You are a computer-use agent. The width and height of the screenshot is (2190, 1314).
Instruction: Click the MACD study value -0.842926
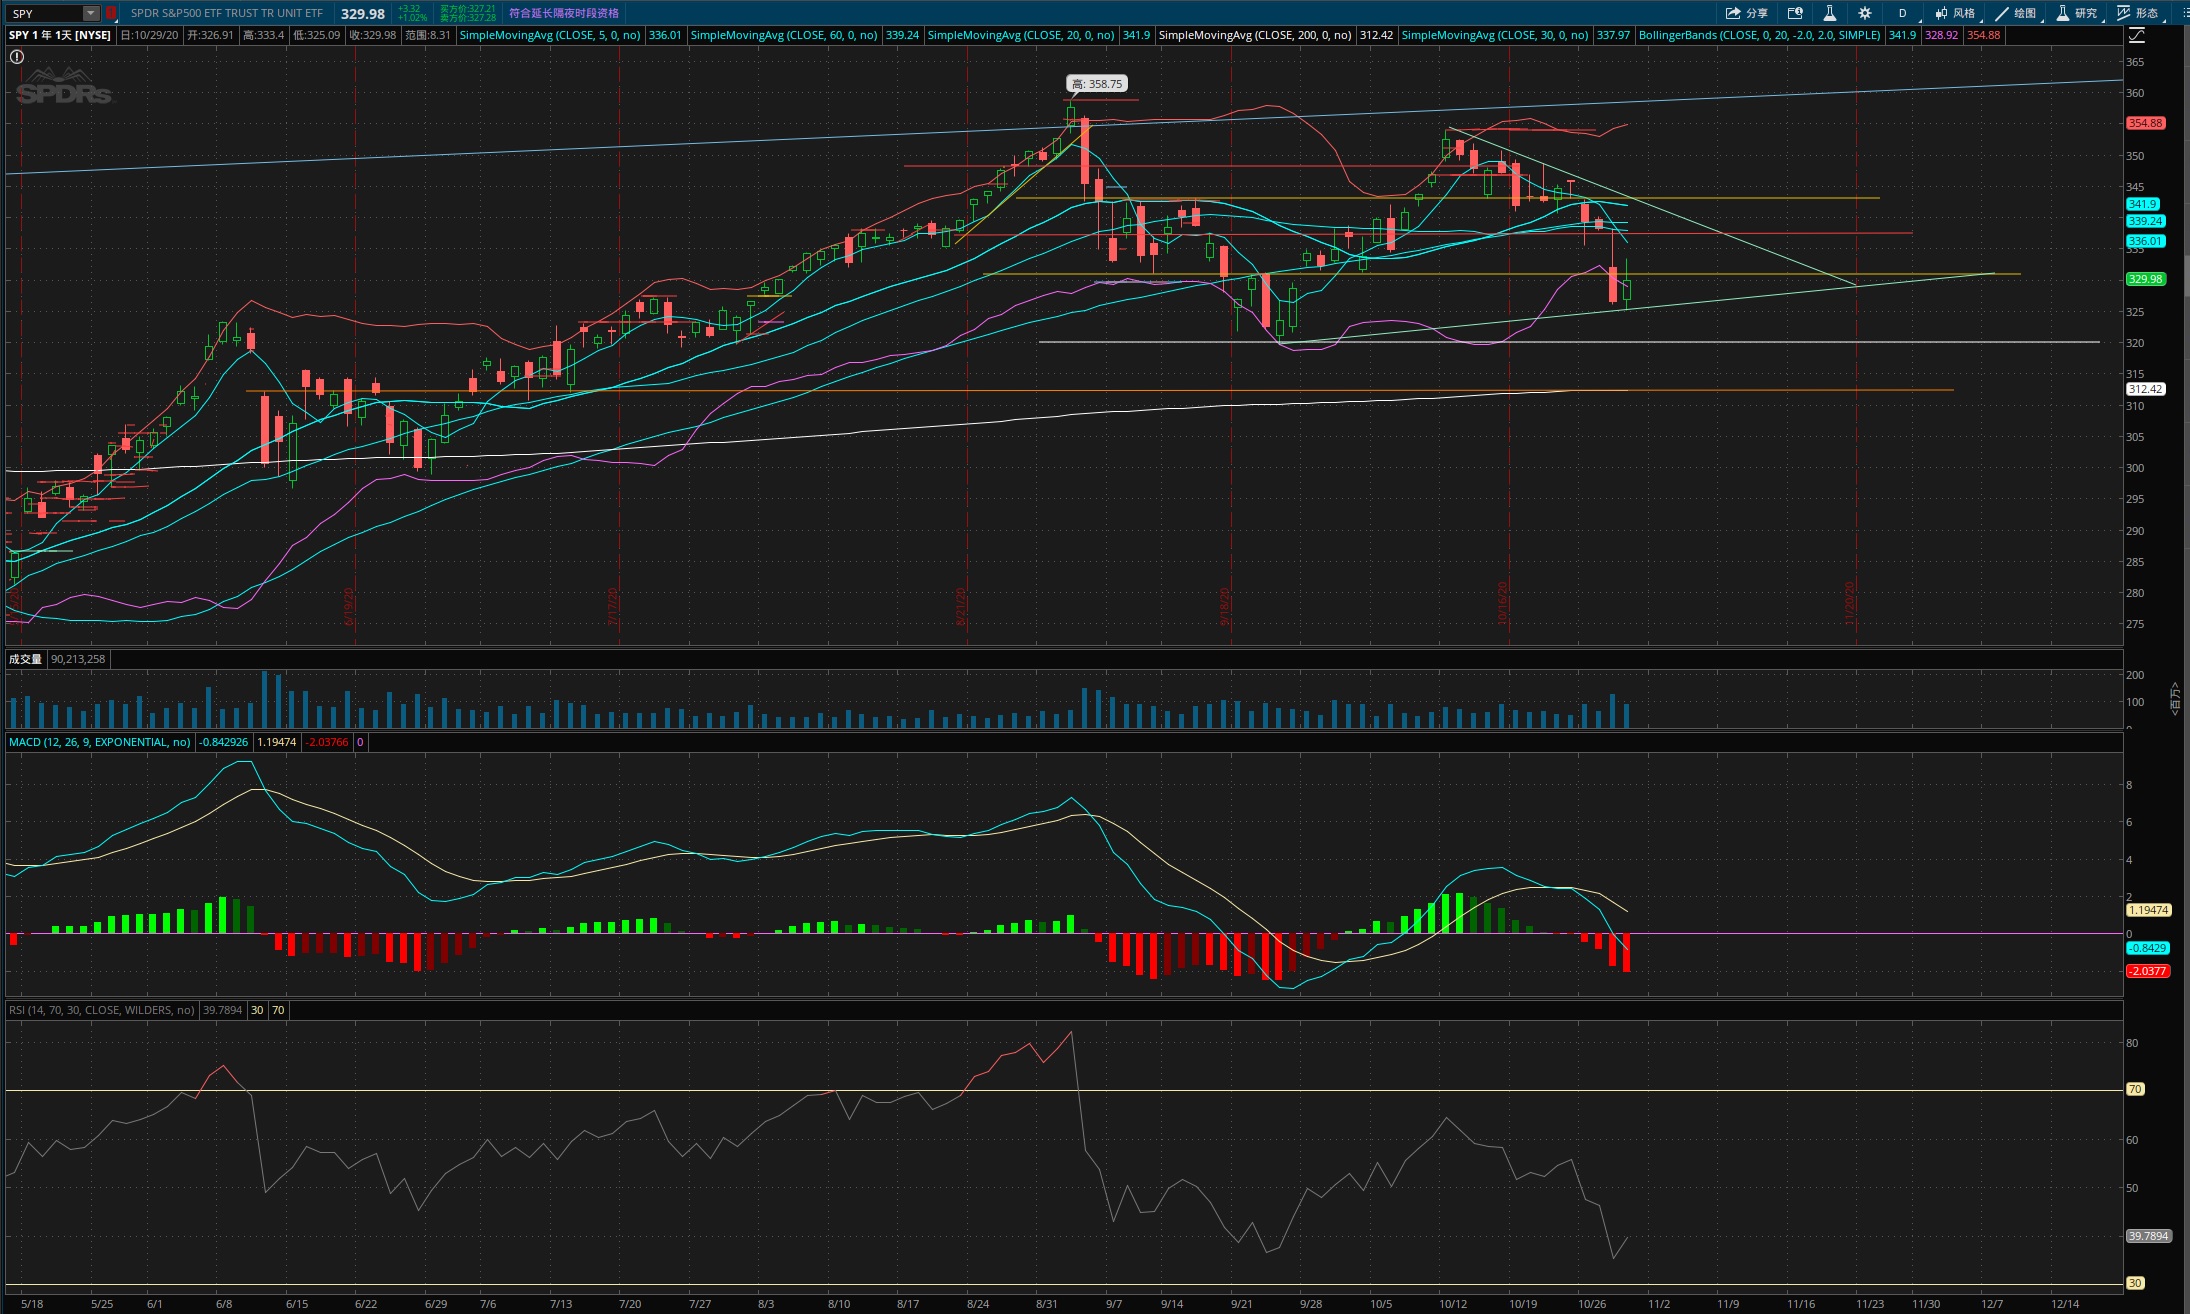(224, 742)
